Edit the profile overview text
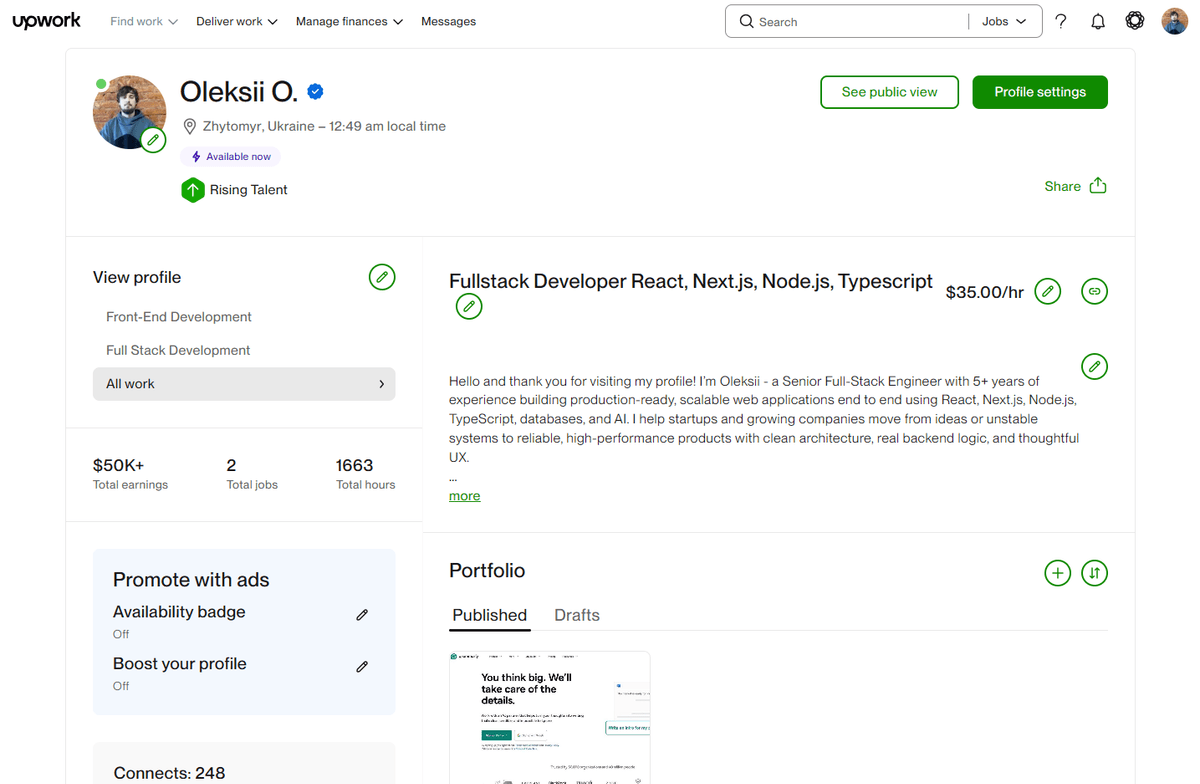 (1093, 366)
